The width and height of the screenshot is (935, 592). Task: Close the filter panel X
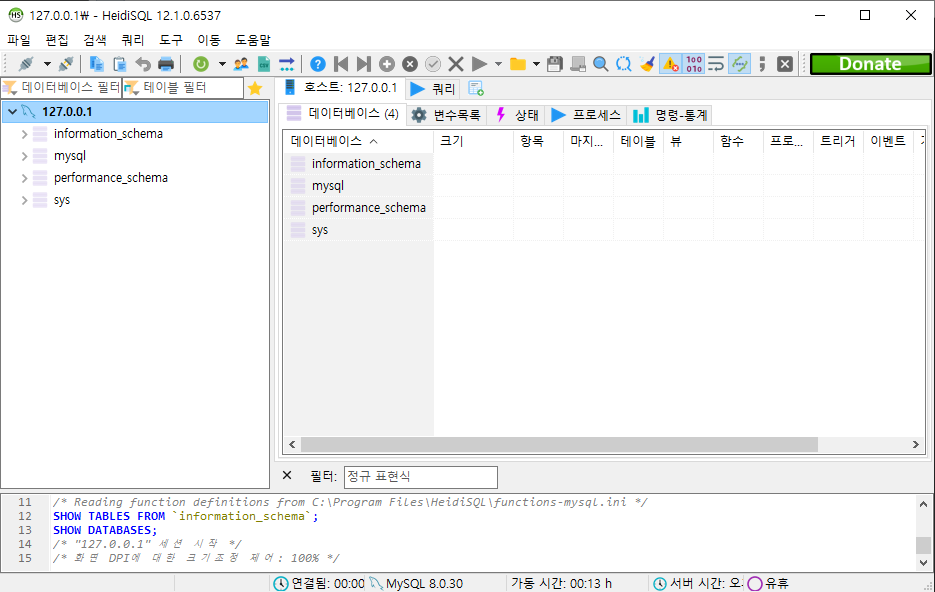click(287, 475)
